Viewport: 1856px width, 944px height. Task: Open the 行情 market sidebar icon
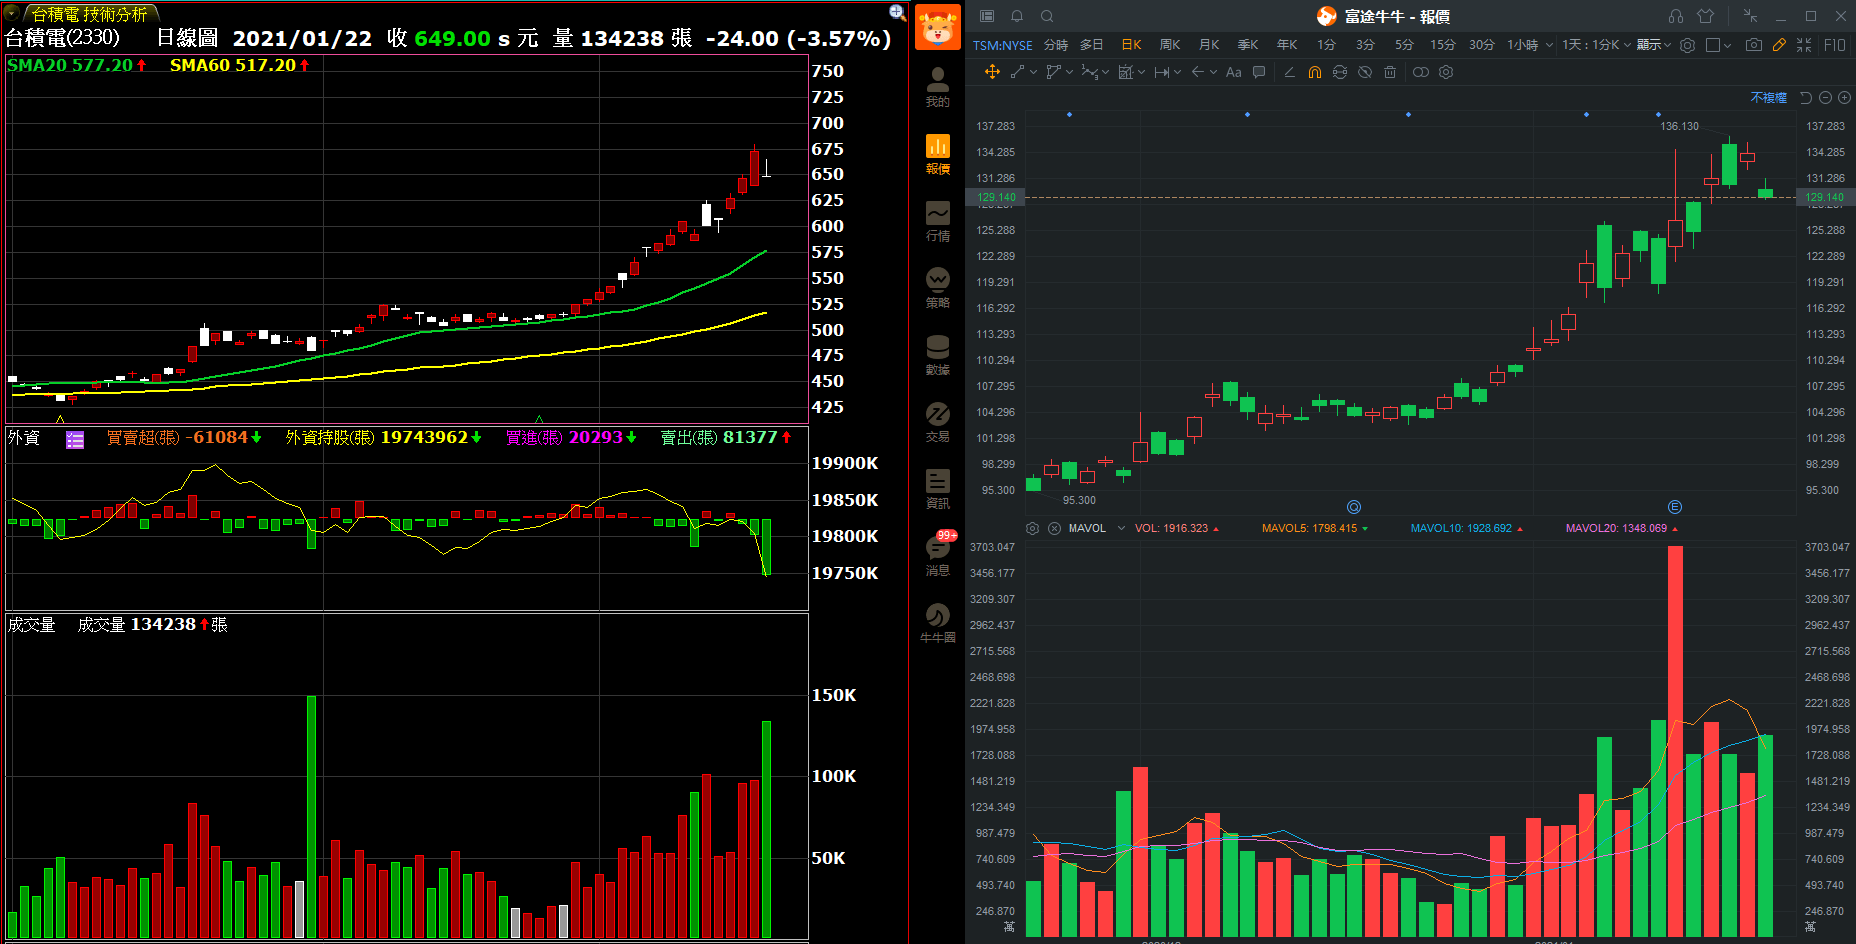937,222
